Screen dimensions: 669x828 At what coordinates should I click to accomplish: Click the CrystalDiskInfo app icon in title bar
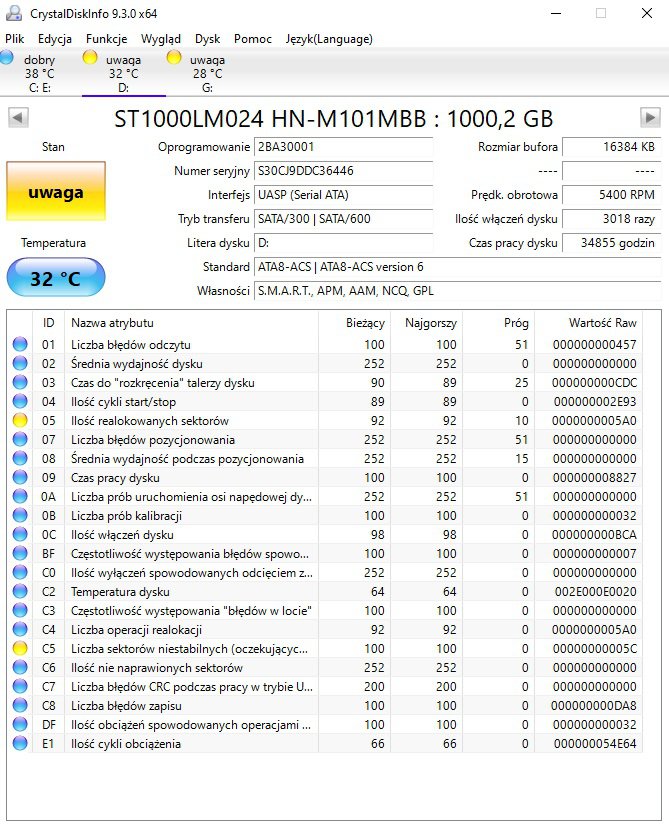(14, 13)
